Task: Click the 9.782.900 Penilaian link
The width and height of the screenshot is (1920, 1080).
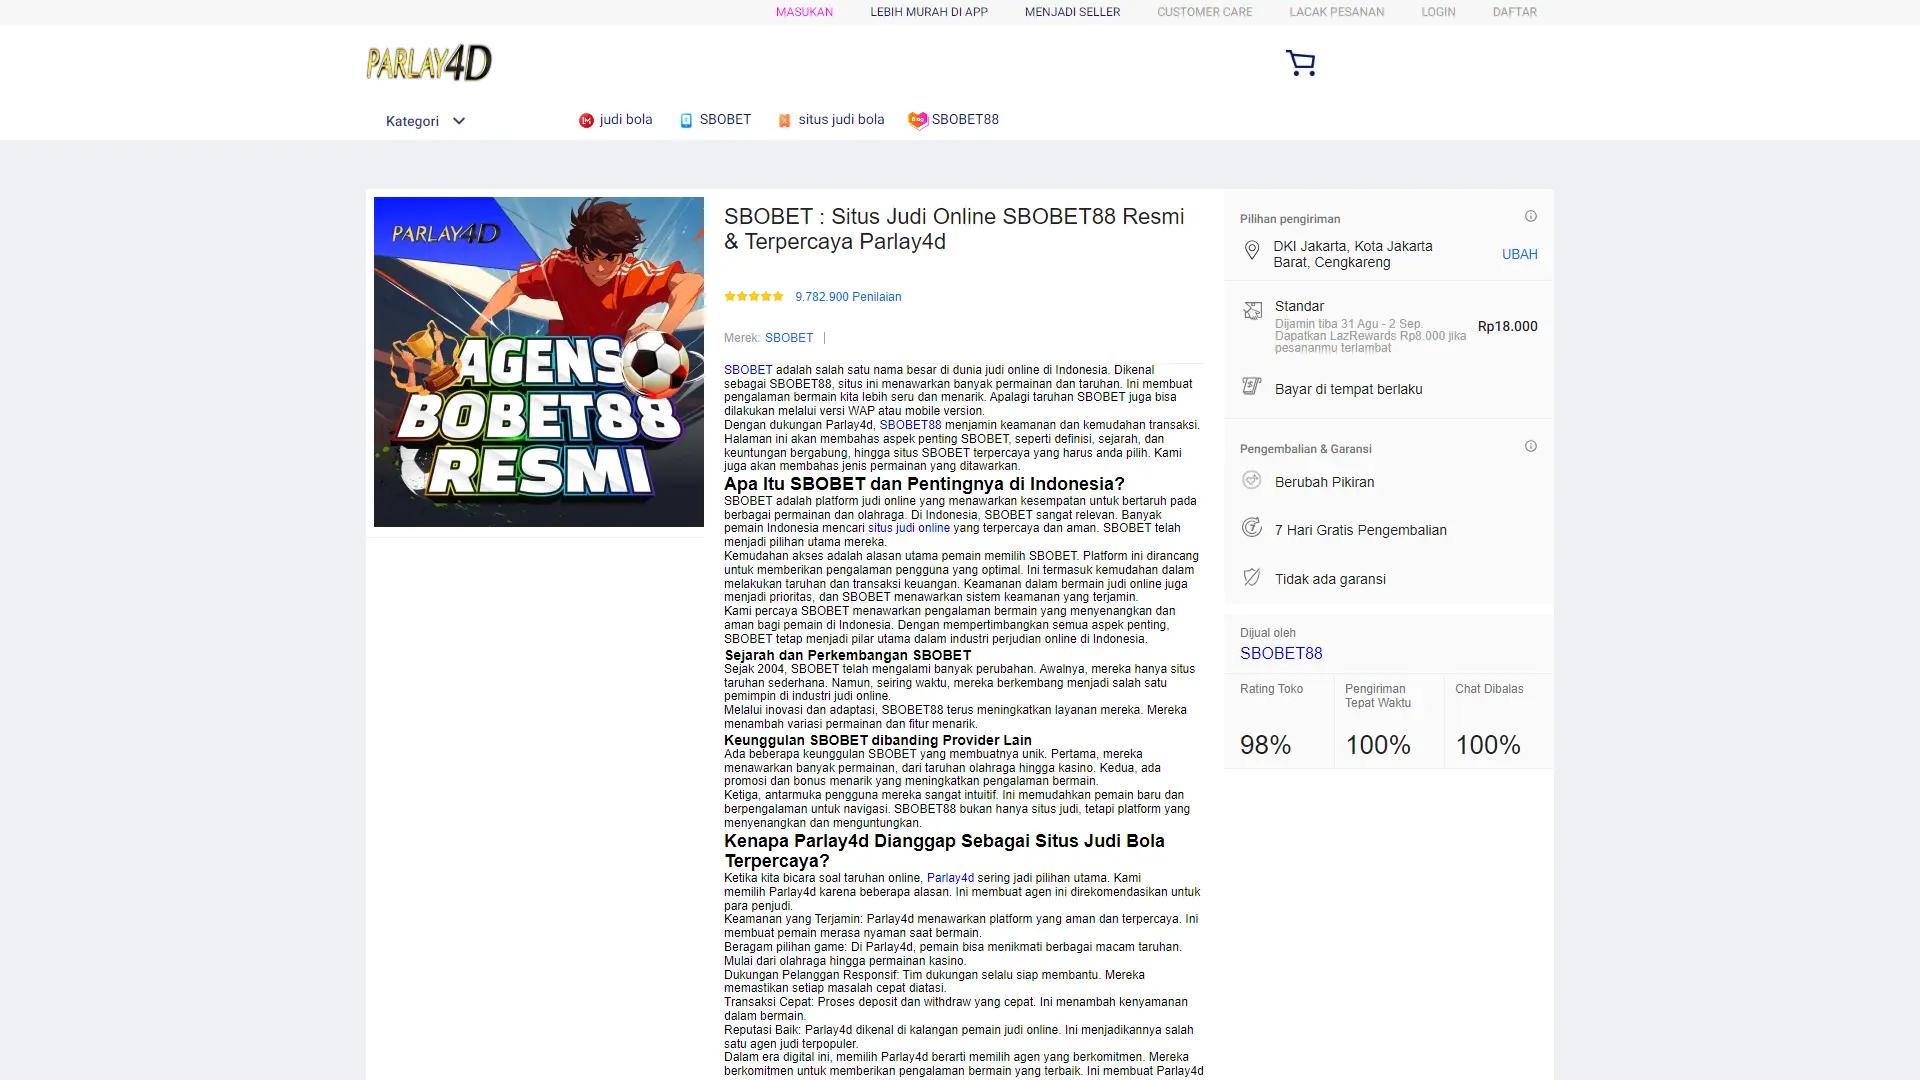Action: (x=847, y=296)
